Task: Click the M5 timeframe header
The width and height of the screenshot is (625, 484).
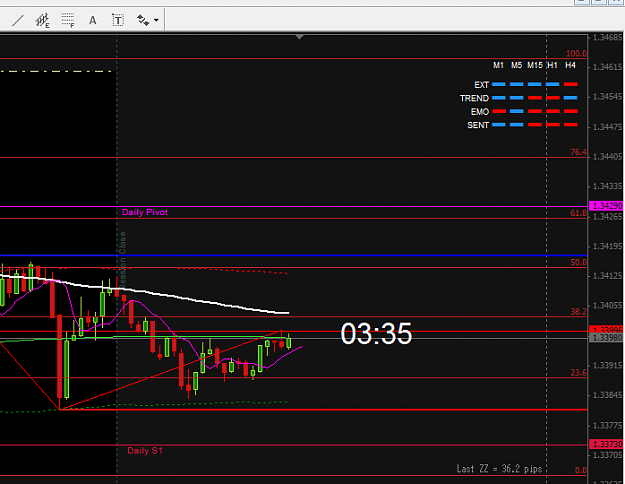Action: pos(517,65)
